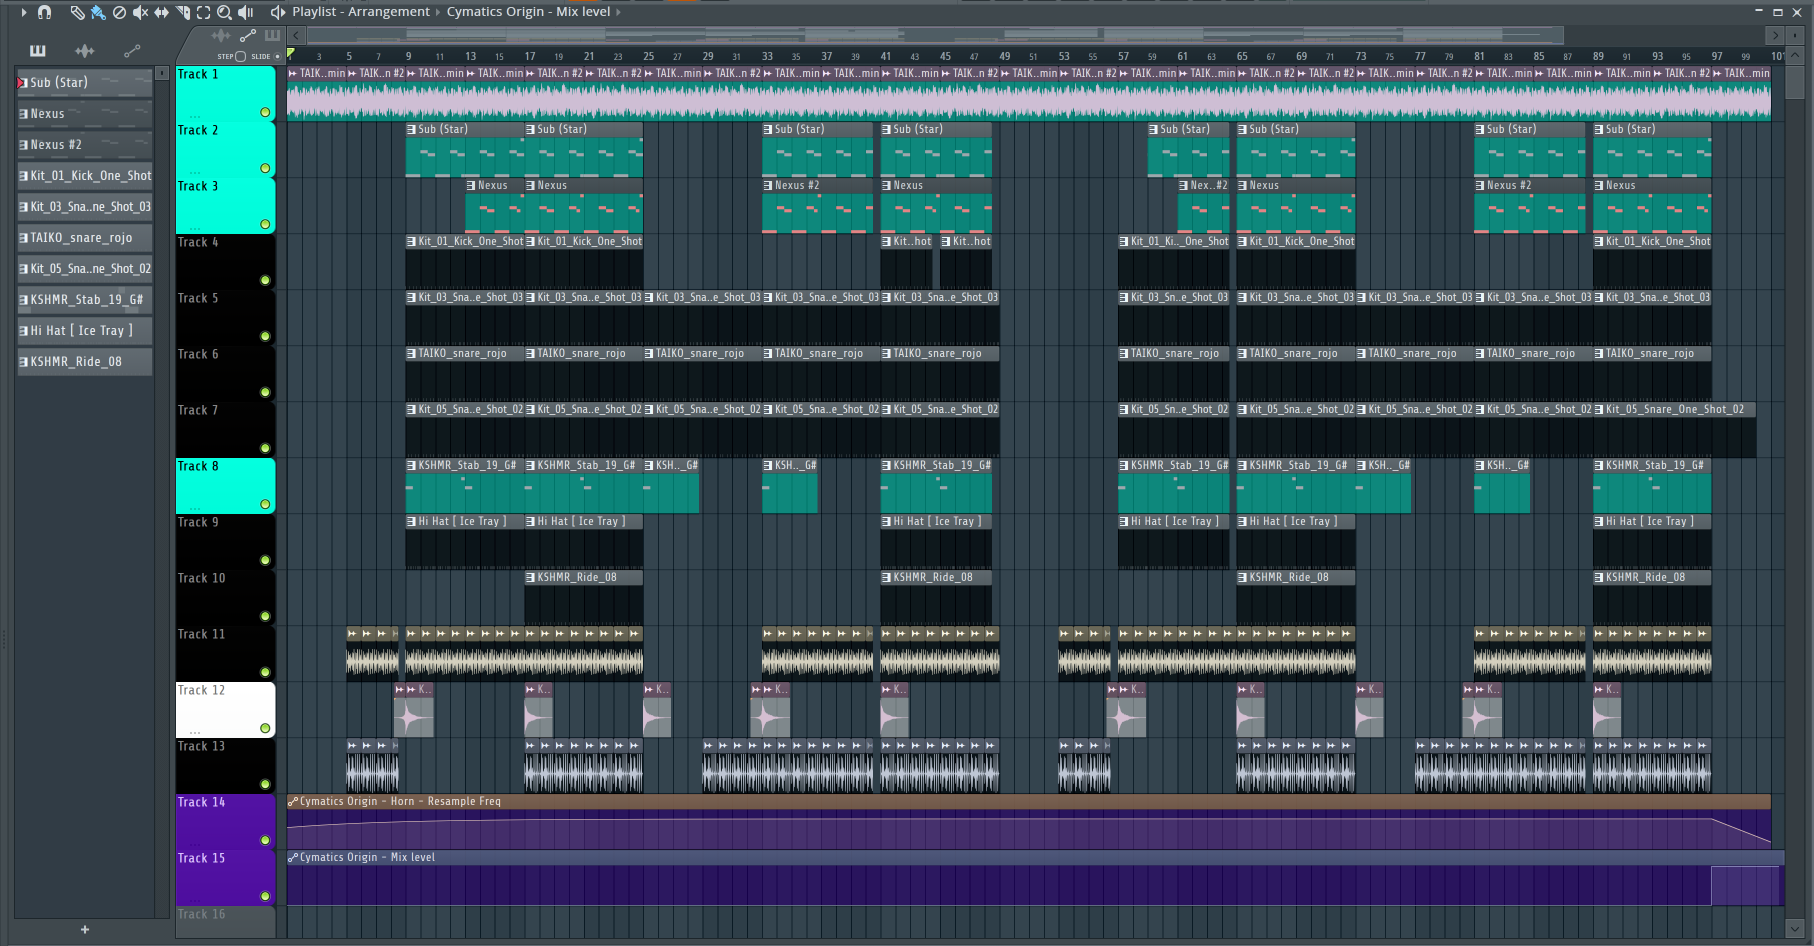Select KSHMR_Stab_19_G# in the pattern picker
The height and width of the screenshot is (946, 1814).
tap(85, 299)
